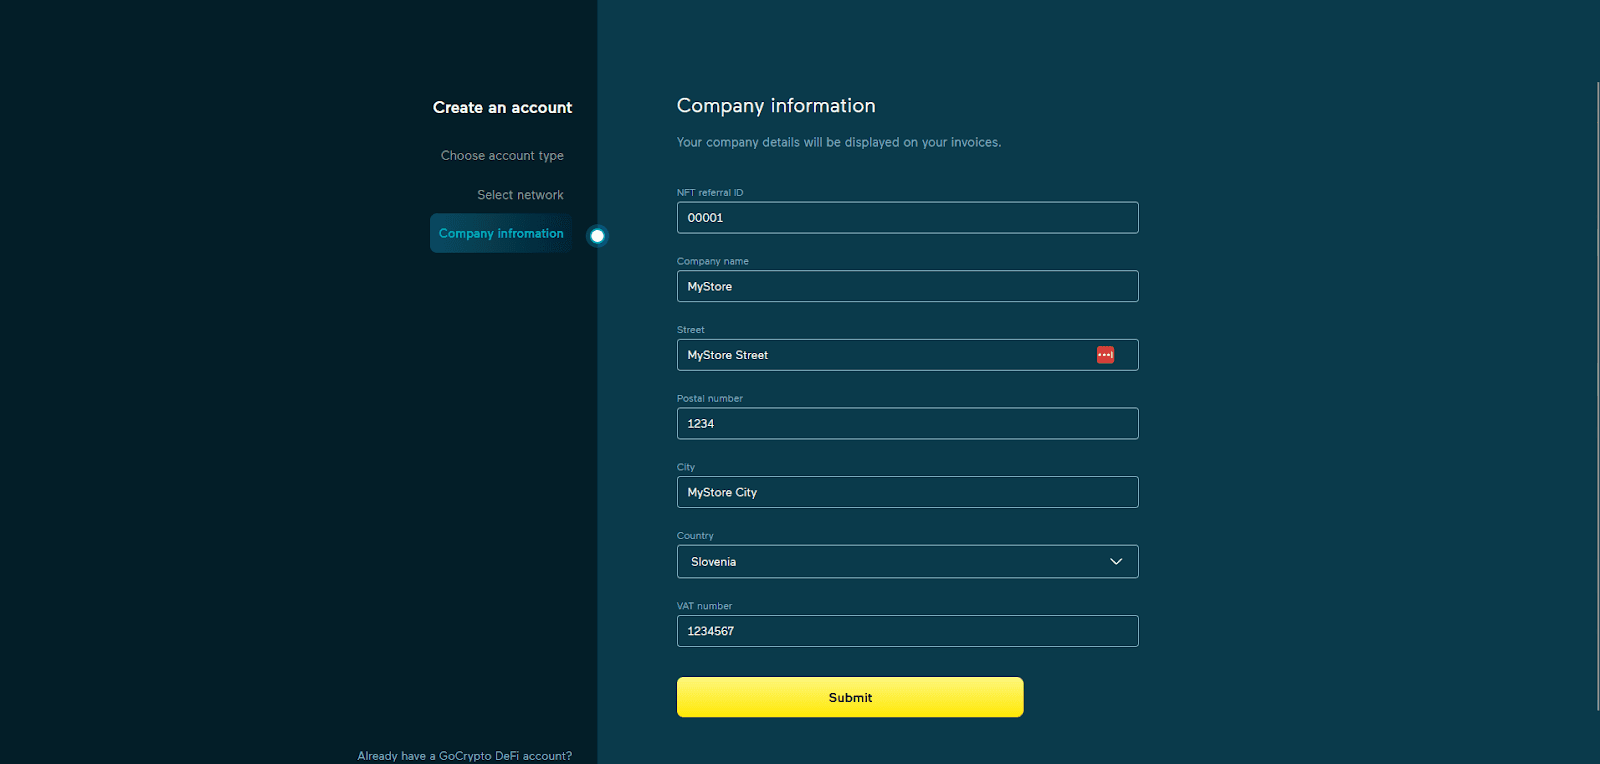The image size is (1600, 764).
Task: Click the Create an account title
Action: point(502,107)
